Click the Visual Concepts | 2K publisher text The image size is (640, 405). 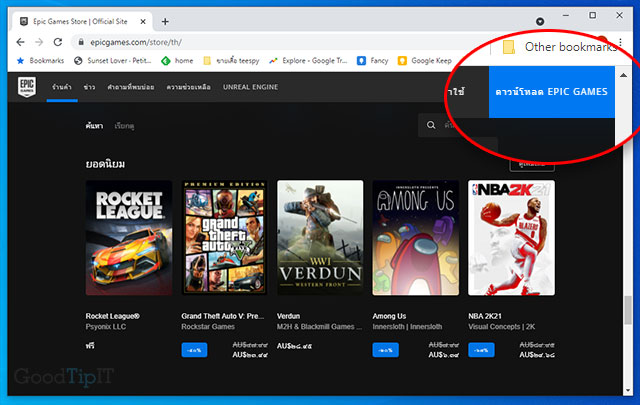click(x=502, y=327)
